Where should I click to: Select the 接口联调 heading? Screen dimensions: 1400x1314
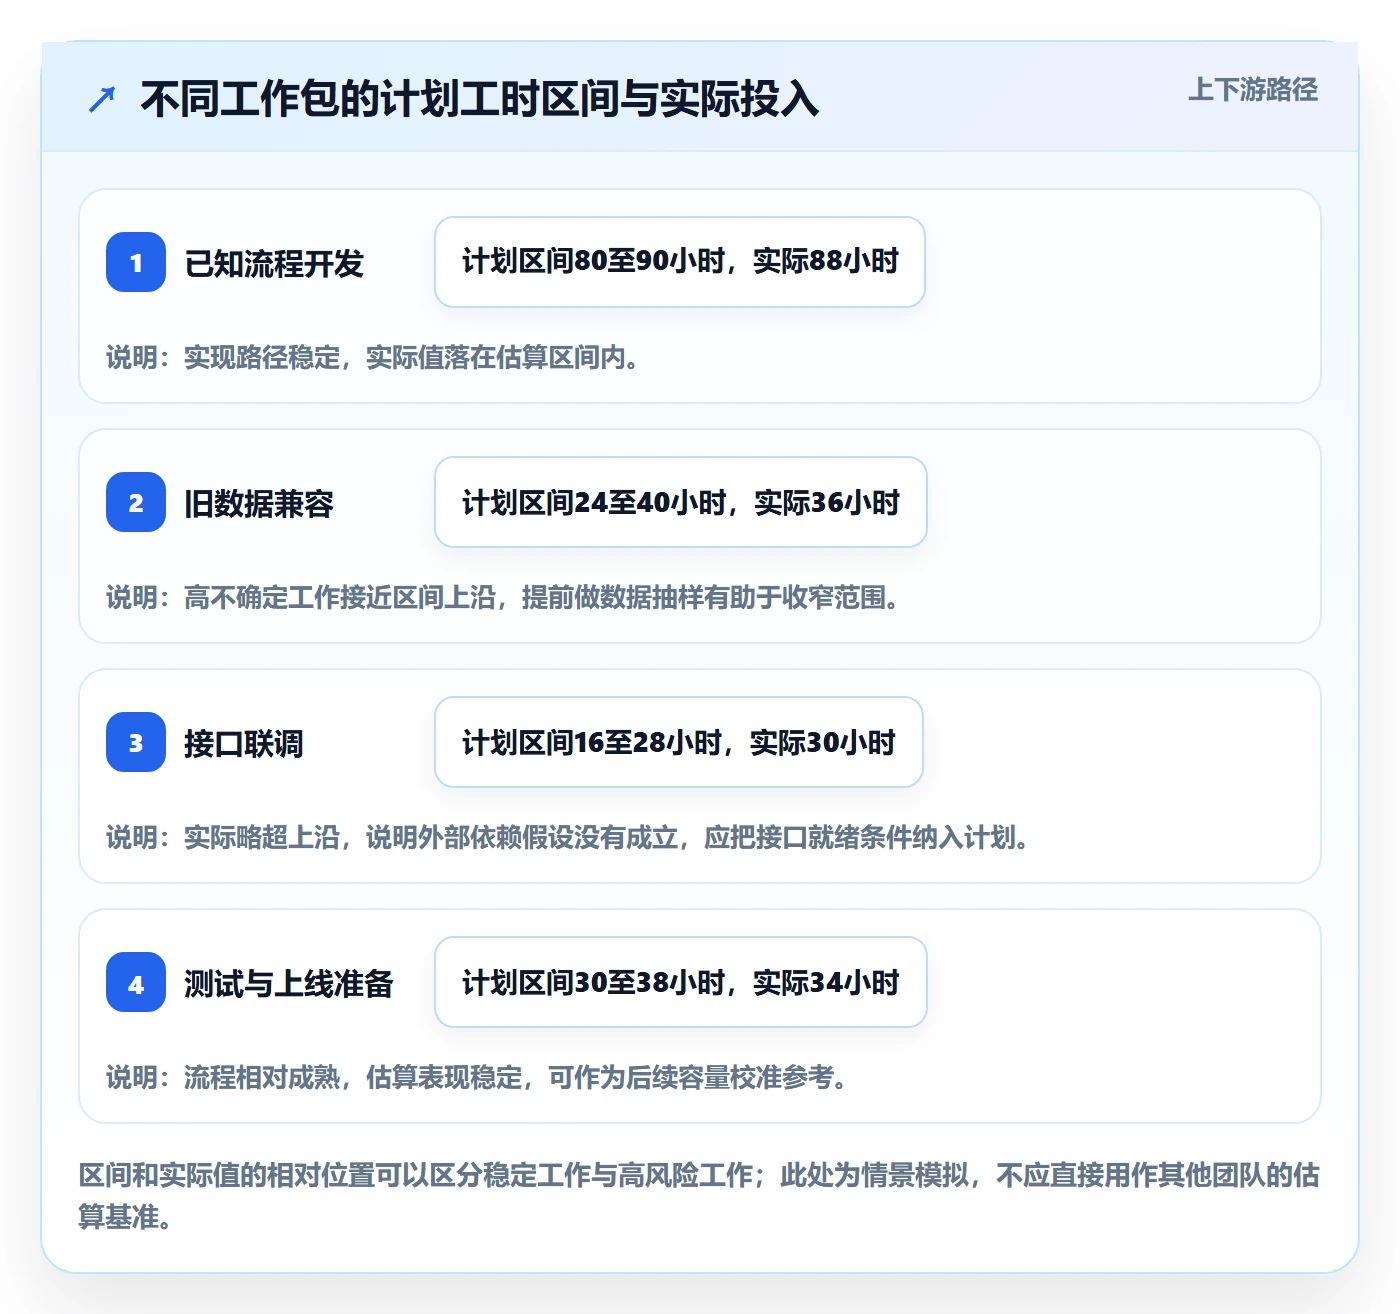pos(244,744)
